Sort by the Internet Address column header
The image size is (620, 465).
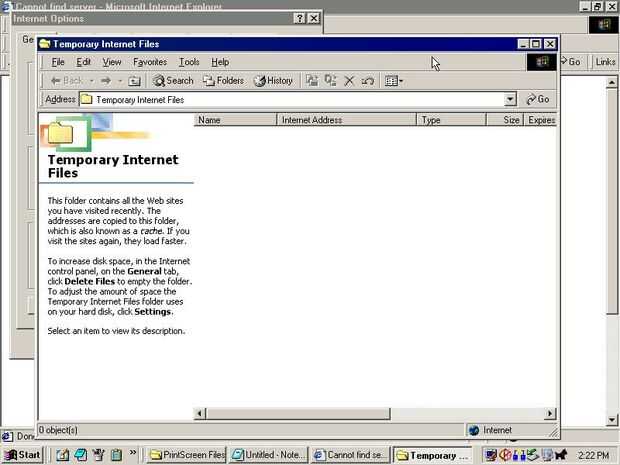pyautogui.click(x=347, y=120)
